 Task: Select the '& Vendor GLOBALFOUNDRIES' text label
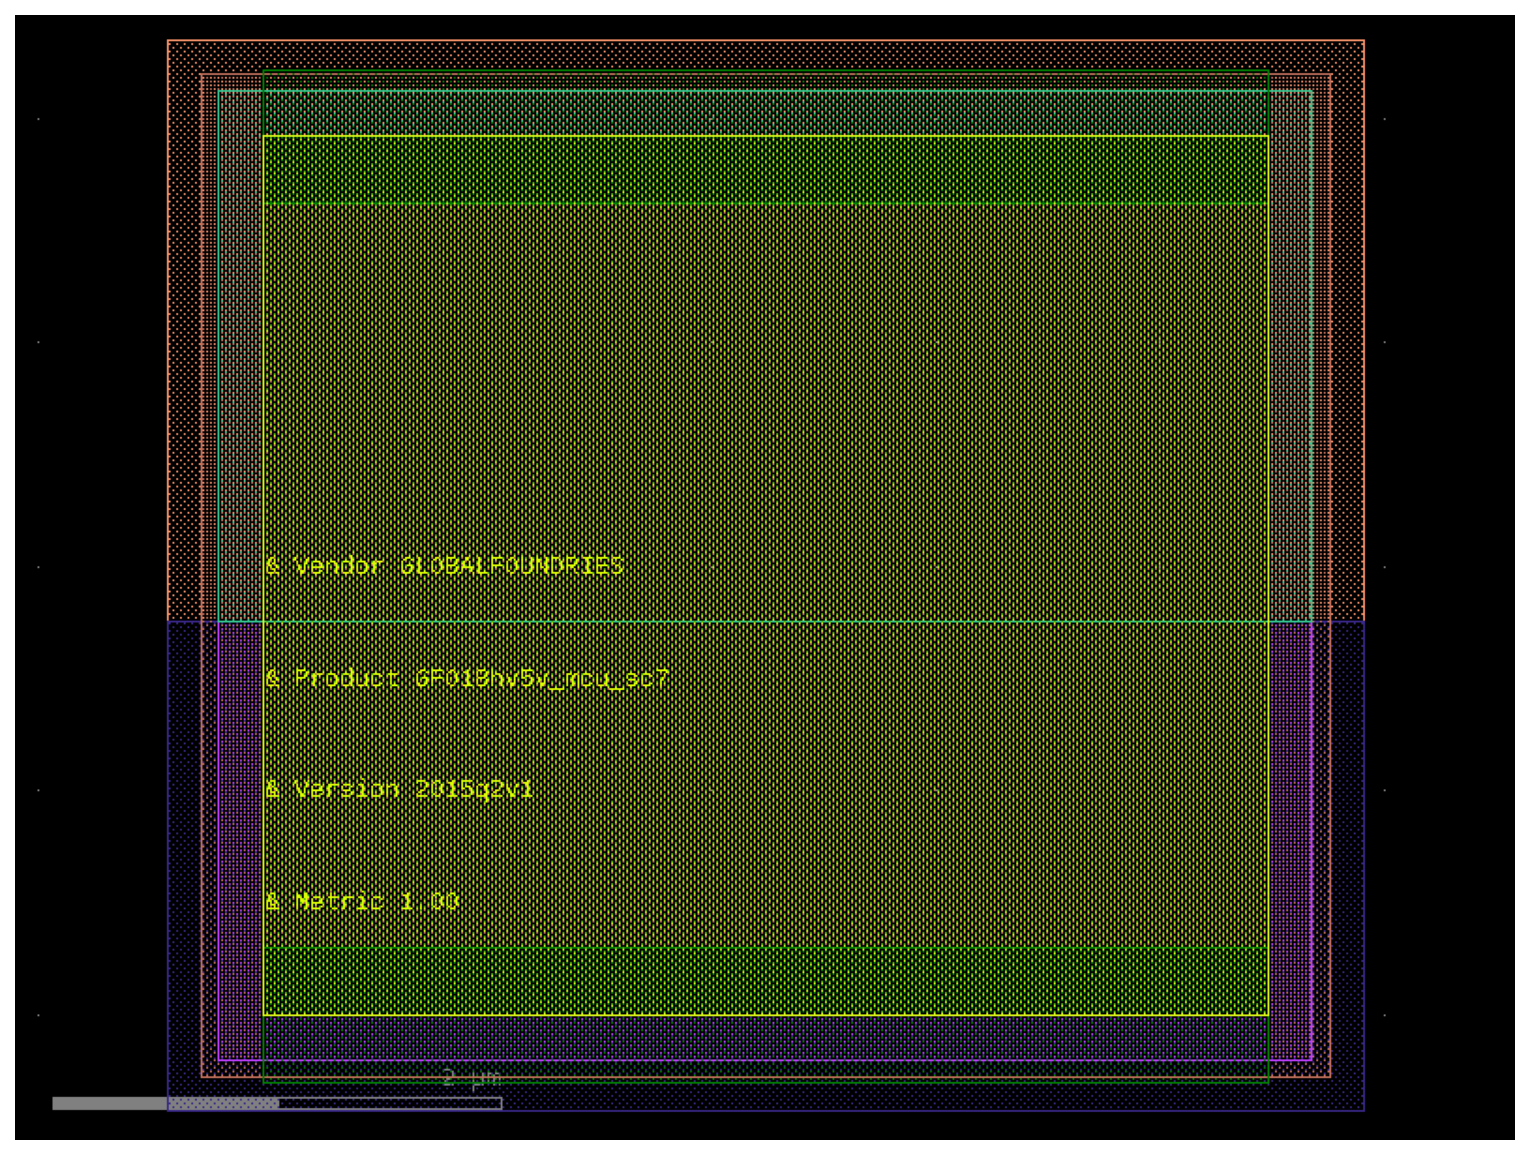tap(445, 566)
